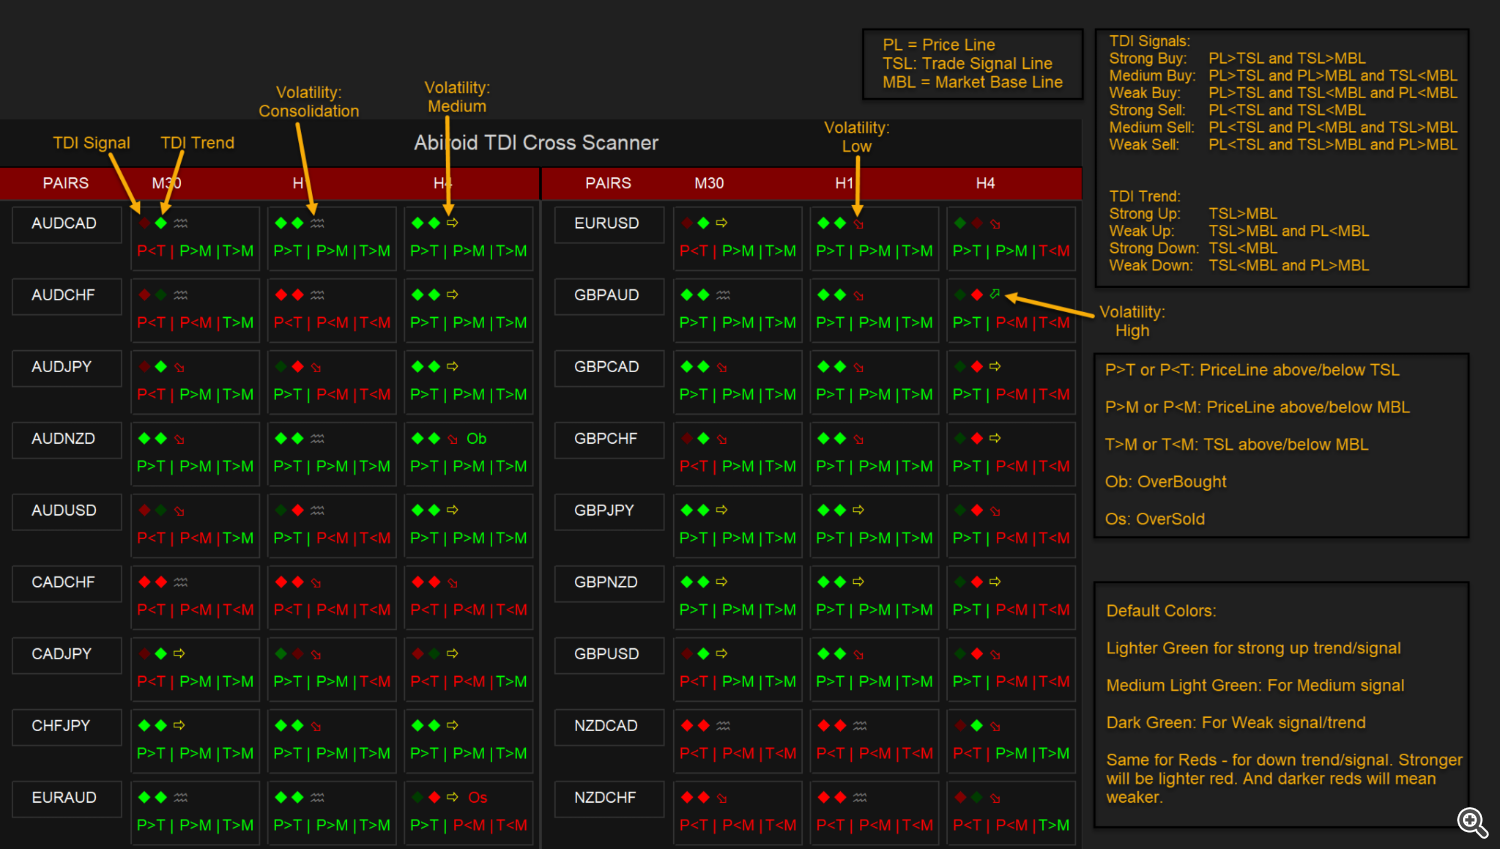The height and width of the screenshot is (849, 1500).
Task: Click P<T status text in NZDCAD H4 cell
Action: tap(967, 754)
